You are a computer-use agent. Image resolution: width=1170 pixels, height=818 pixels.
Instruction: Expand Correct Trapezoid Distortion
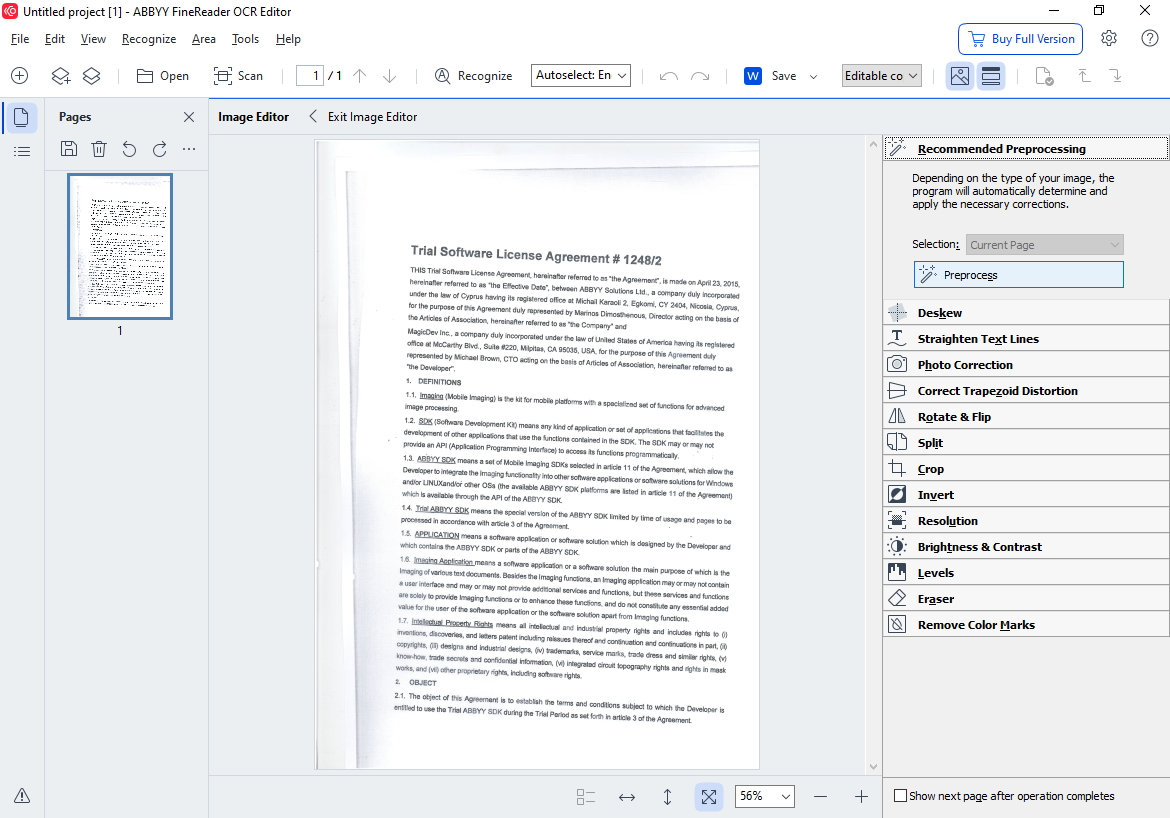pos(1026,391)
